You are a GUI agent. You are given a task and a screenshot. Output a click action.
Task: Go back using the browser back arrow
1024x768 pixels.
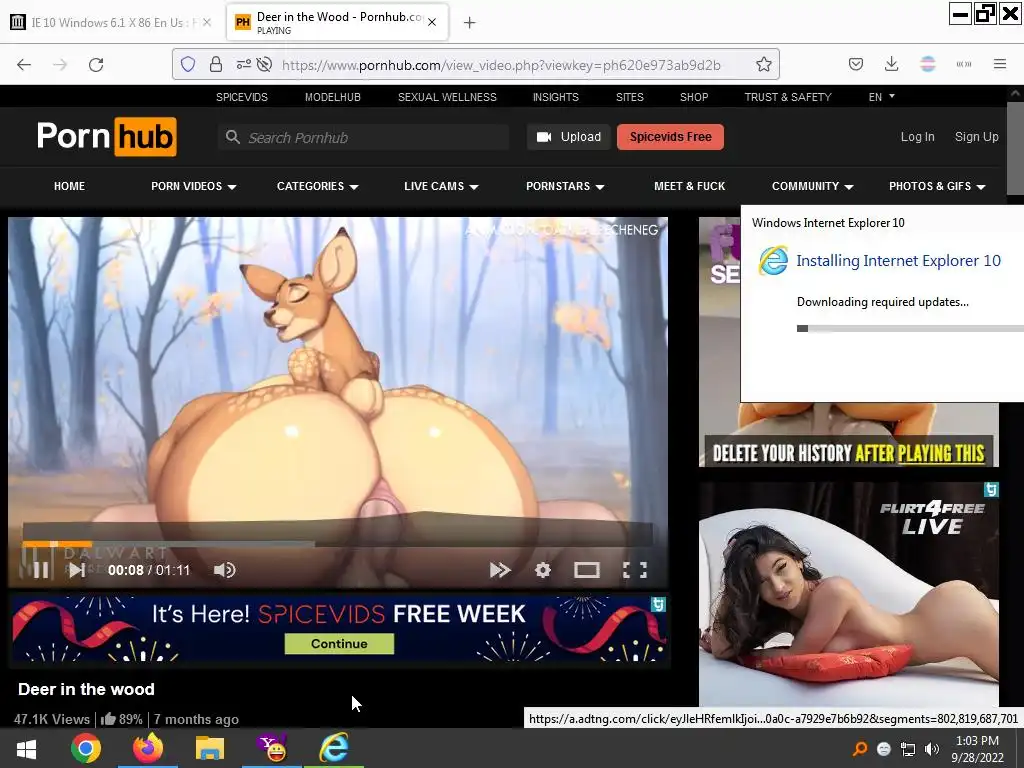point(24,64)
